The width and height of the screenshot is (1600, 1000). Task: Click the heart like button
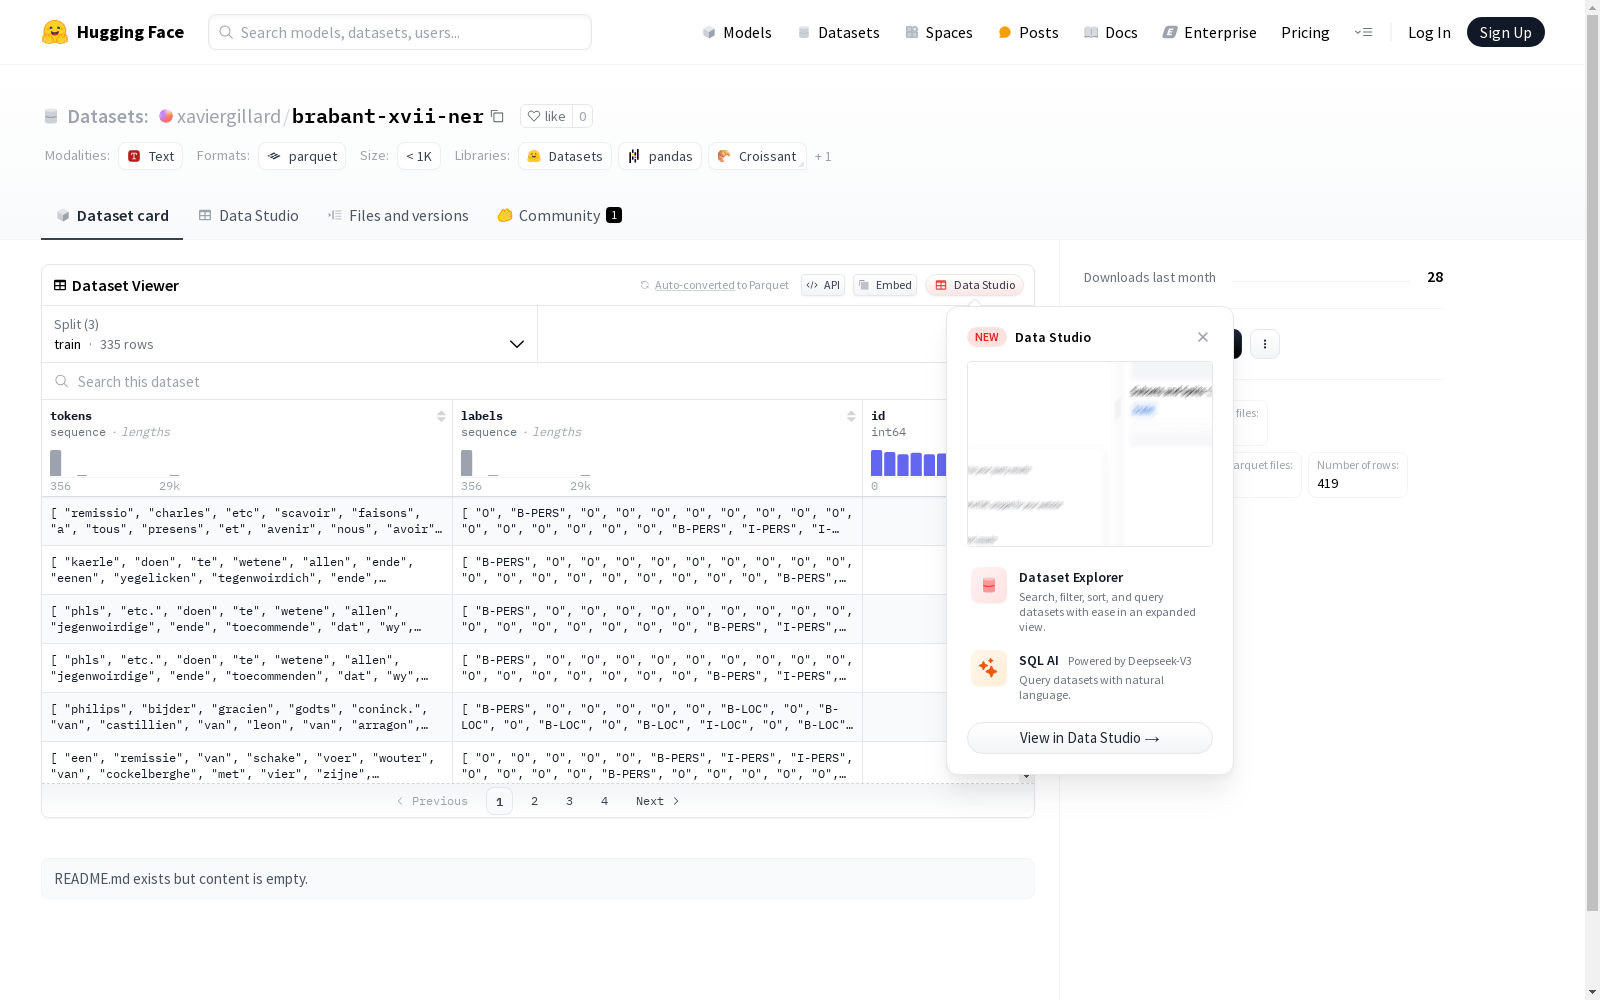point(546,116)
